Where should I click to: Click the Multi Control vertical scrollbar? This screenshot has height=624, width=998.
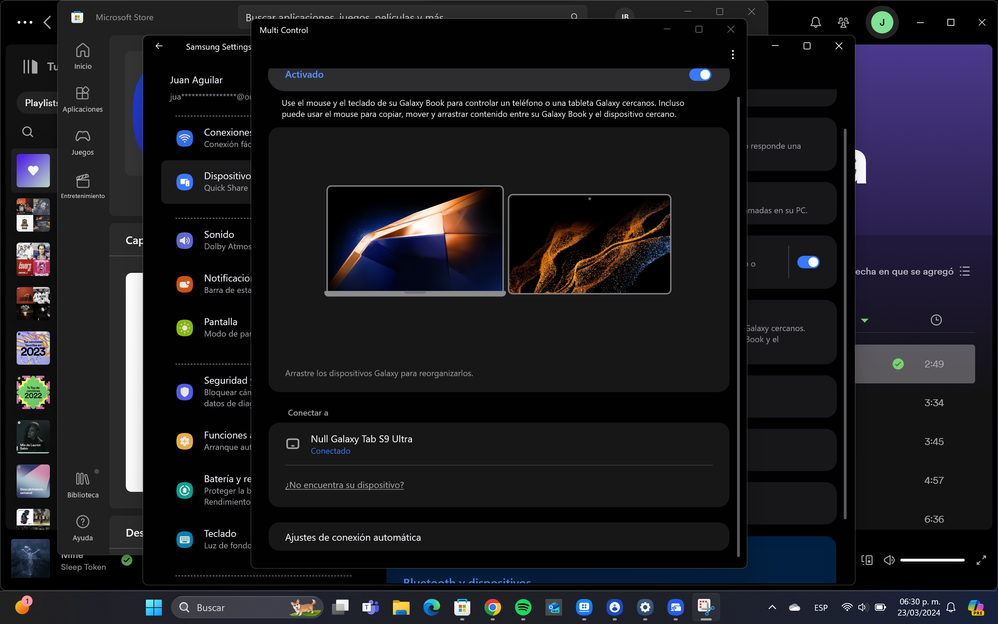(738, 326)
